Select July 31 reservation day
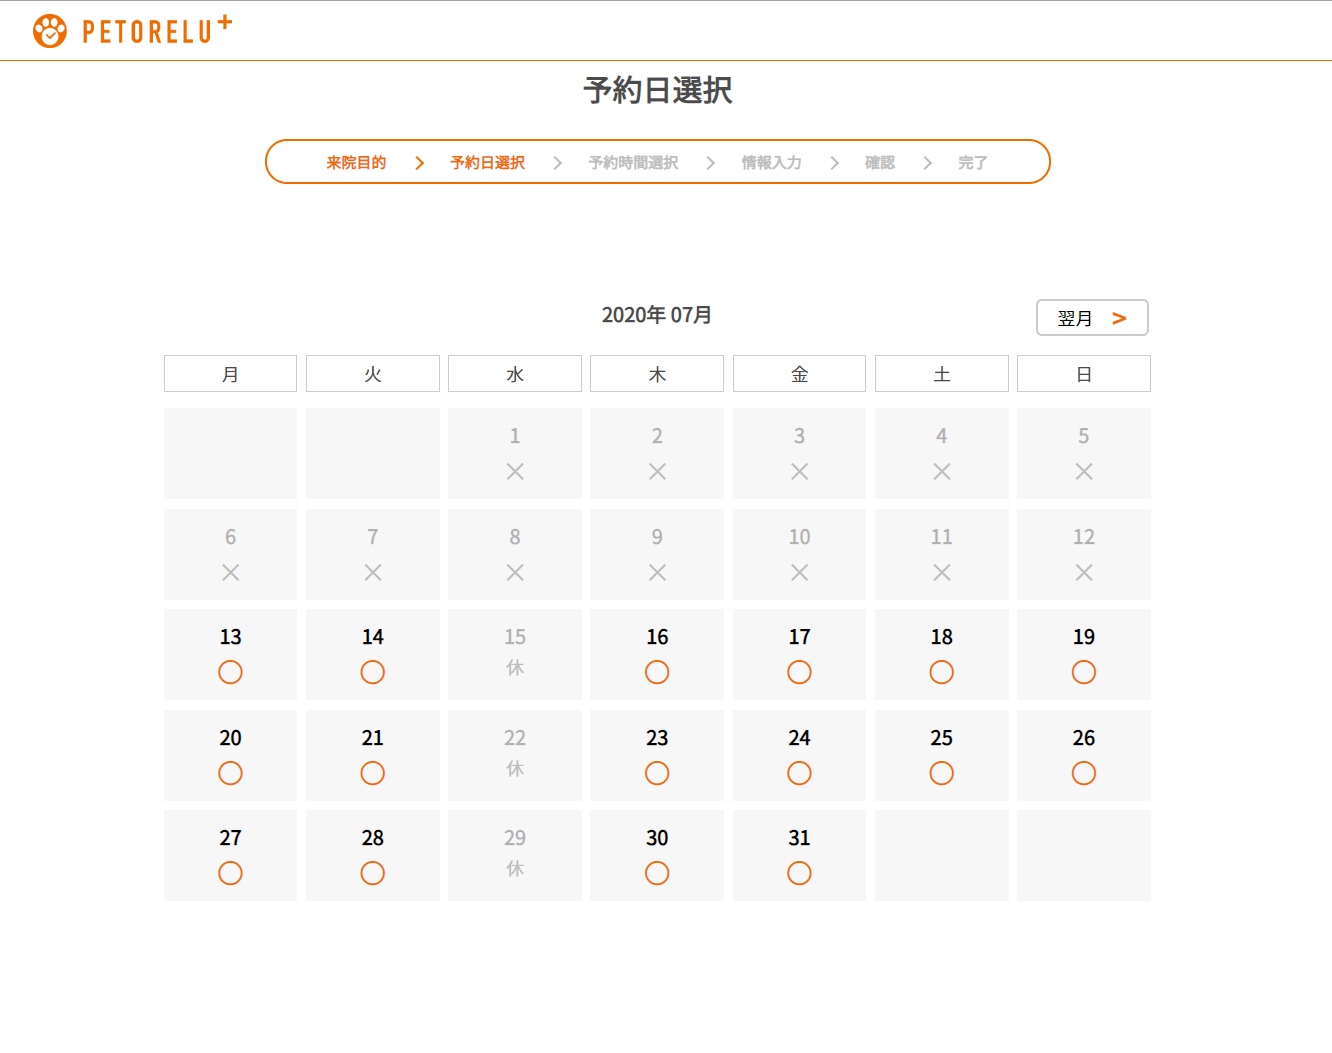Viewport: 1332px width, 1053px height. tap(799, 856)
